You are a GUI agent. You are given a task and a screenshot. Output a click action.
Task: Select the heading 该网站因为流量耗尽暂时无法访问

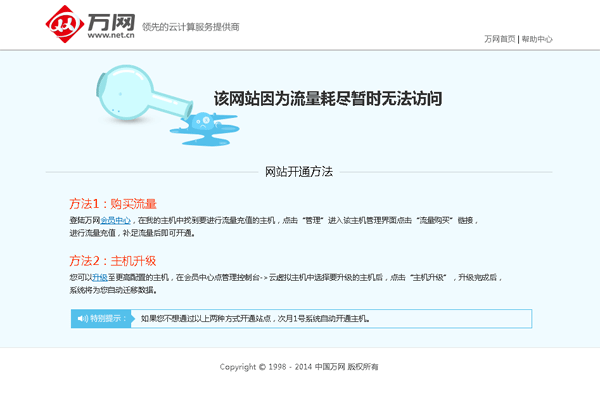(328, 99)
